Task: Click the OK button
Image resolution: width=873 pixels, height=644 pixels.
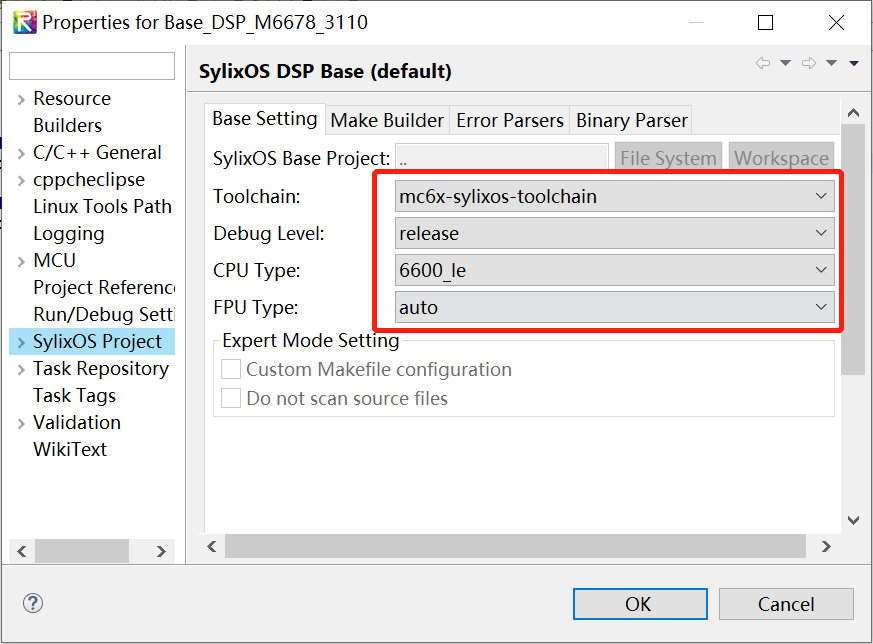Action: (x=640, y=604)
